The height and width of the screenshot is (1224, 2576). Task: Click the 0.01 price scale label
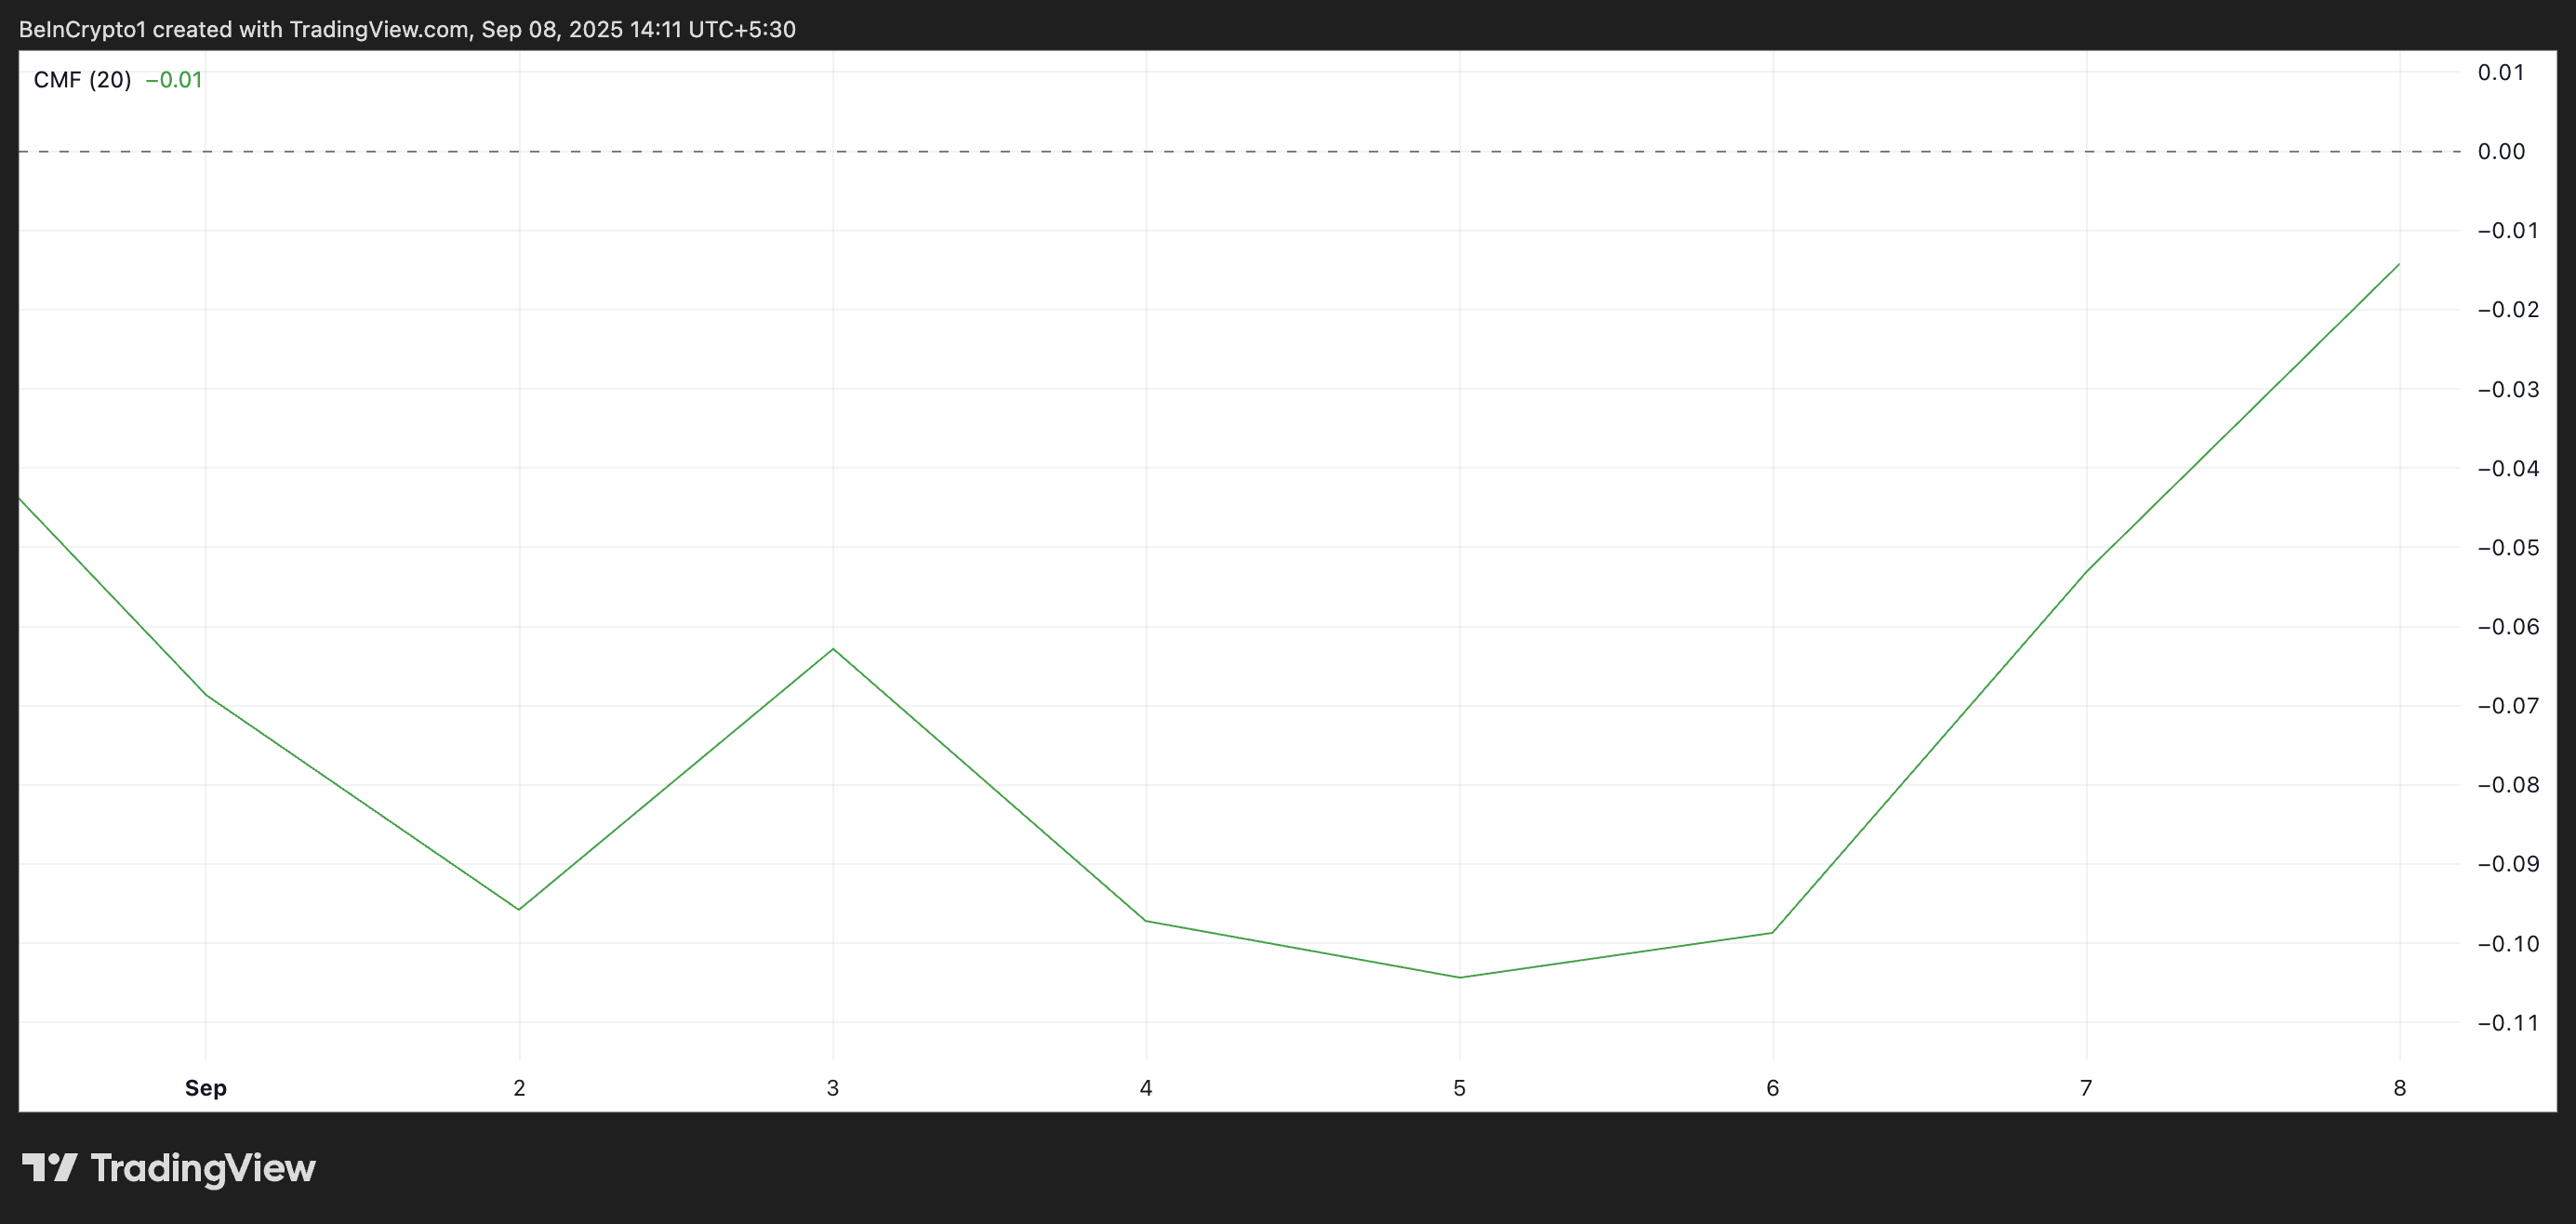[2501, 72]
